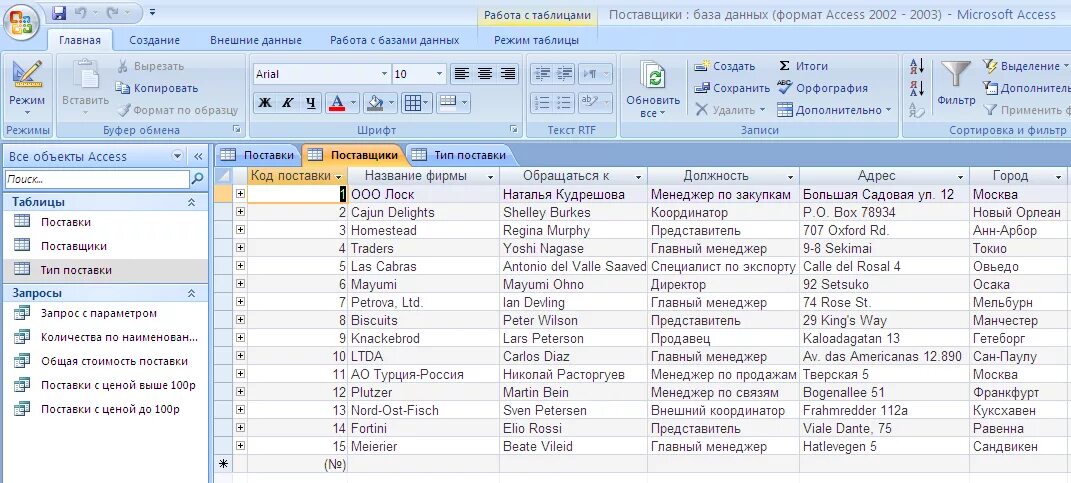Viewport: 1071px width, 483px height.
Task: Open the Поставщики table in navigation pane
Action: pos(74,246)
